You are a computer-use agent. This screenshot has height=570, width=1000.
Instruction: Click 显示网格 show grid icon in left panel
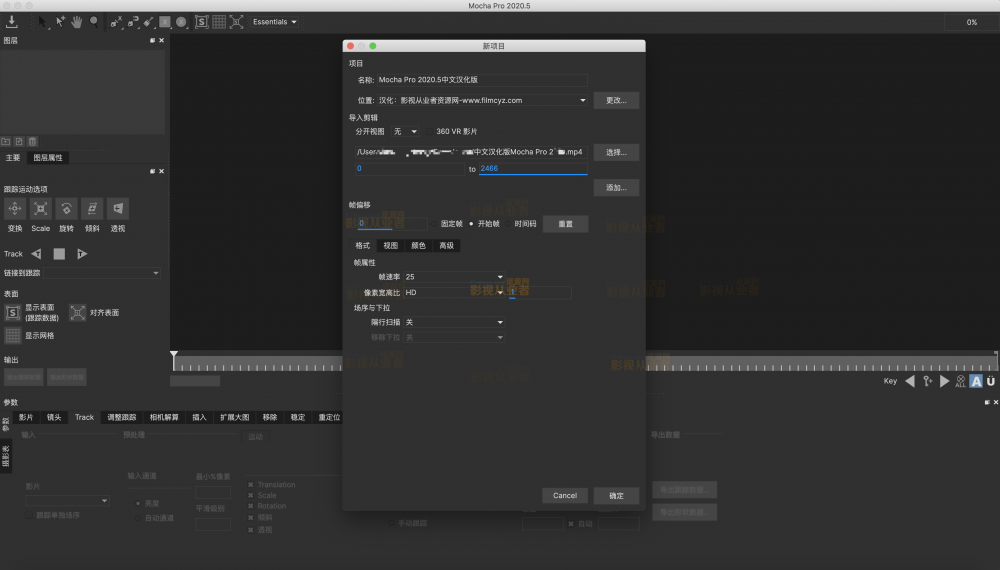tap(13, 335)
